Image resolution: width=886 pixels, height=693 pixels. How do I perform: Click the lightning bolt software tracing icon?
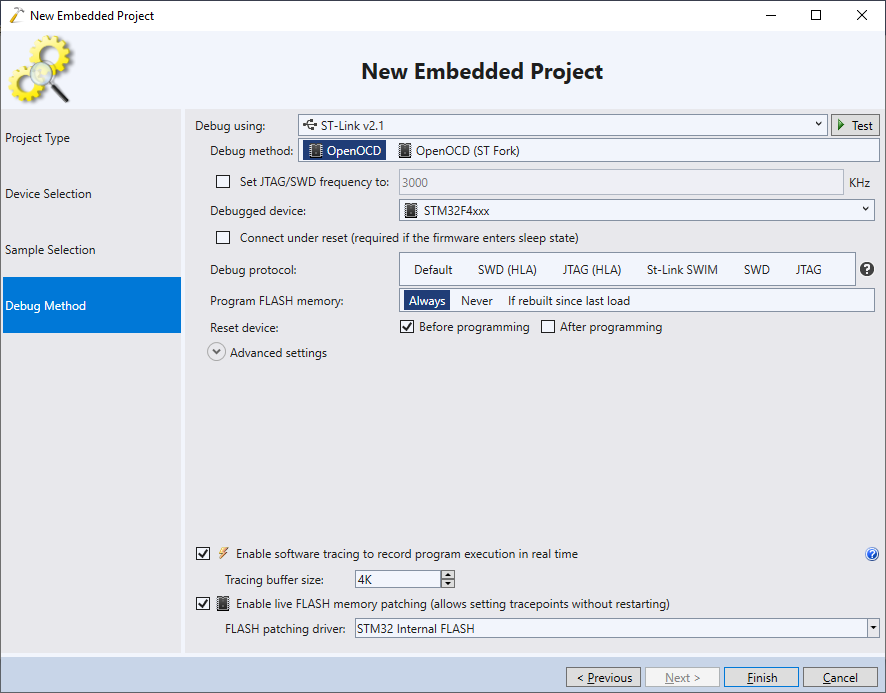pyautogui.click(x=224, y=553)
